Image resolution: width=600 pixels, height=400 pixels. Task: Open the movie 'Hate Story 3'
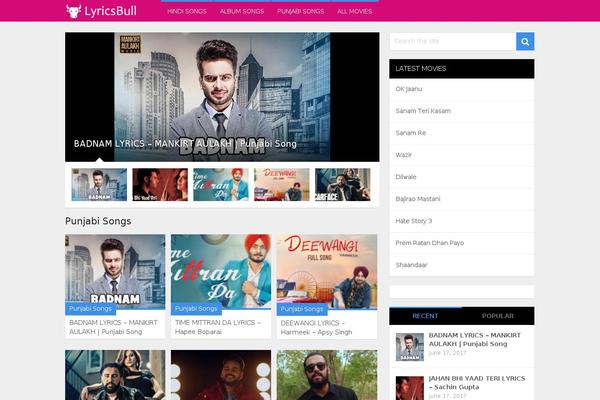(414, 221)
